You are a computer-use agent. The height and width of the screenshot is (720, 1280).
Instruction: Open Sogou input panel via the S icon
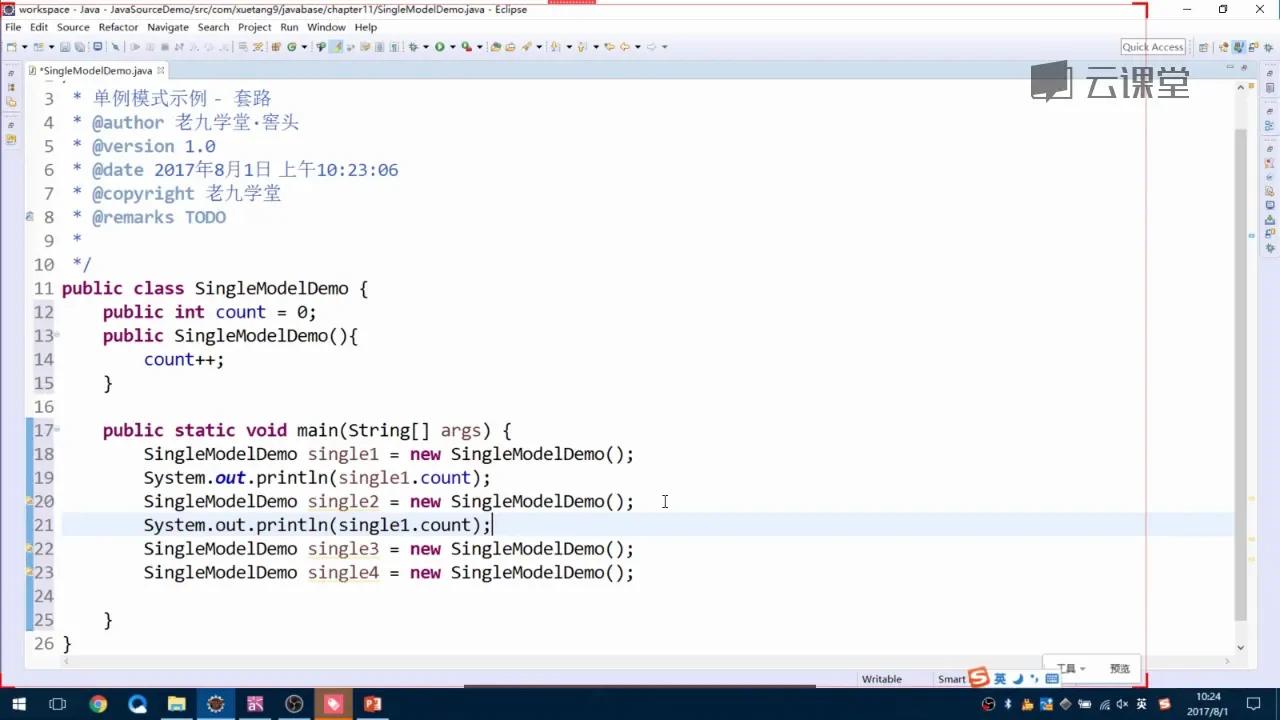click(977, 677)
